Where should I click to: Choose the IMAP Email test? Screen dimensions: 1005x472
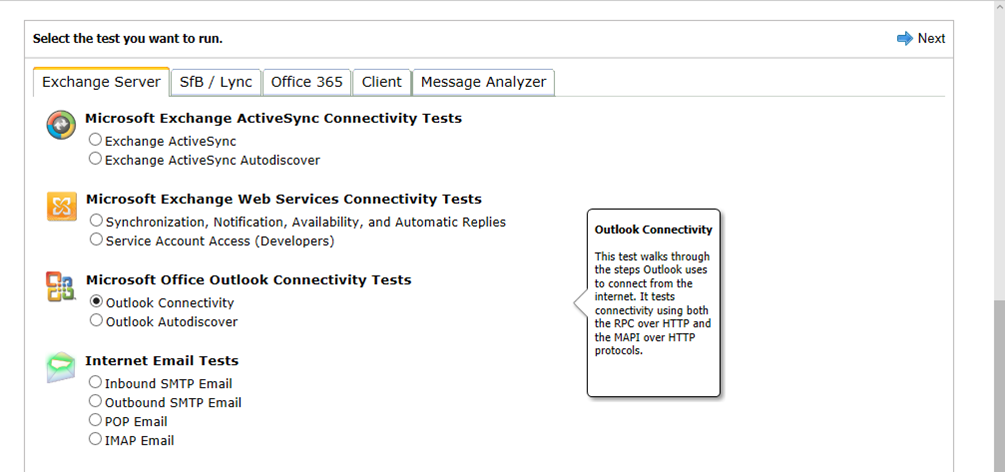pyautogui.click(x=96, y=439)
